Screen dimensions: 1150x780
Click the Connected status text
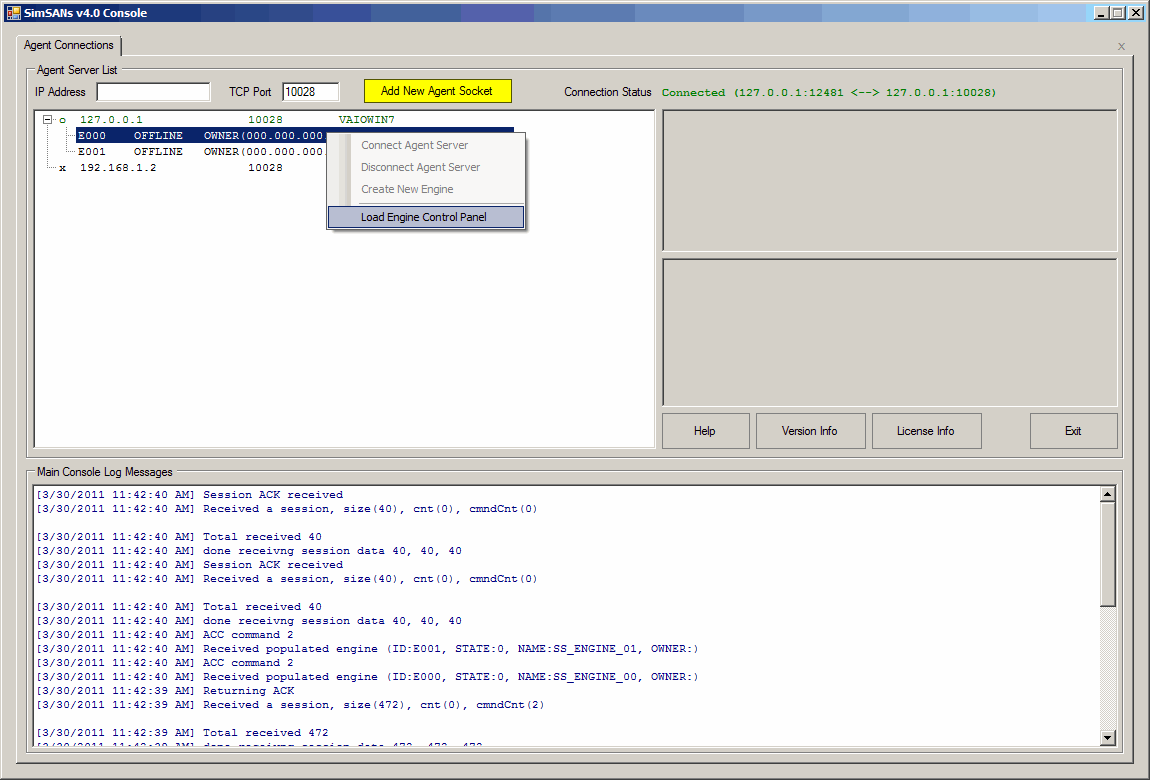point(829,92)
